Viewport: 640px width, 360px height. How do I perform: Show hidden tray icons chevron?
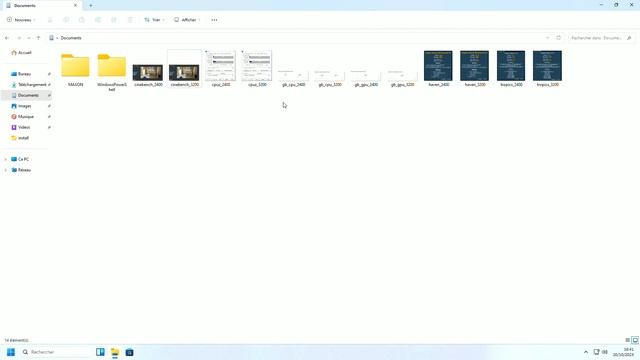pos(586,352)
